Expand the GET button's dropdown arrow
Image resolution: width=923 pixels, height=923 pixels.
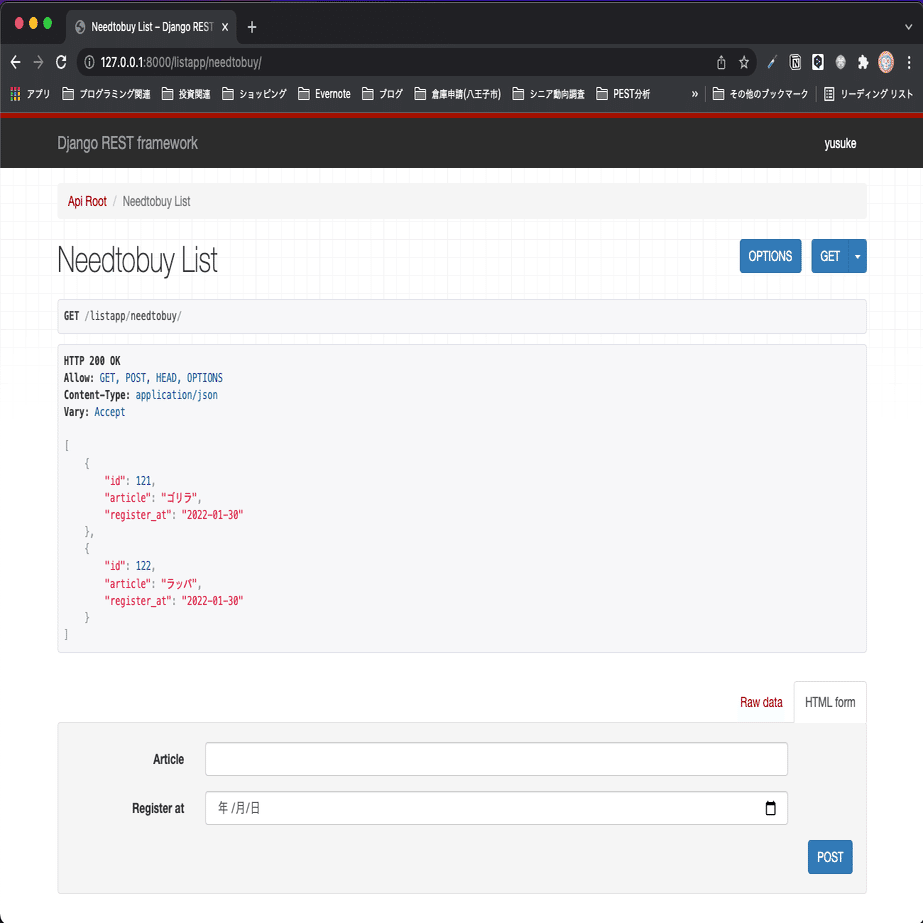tap(856, 256)
